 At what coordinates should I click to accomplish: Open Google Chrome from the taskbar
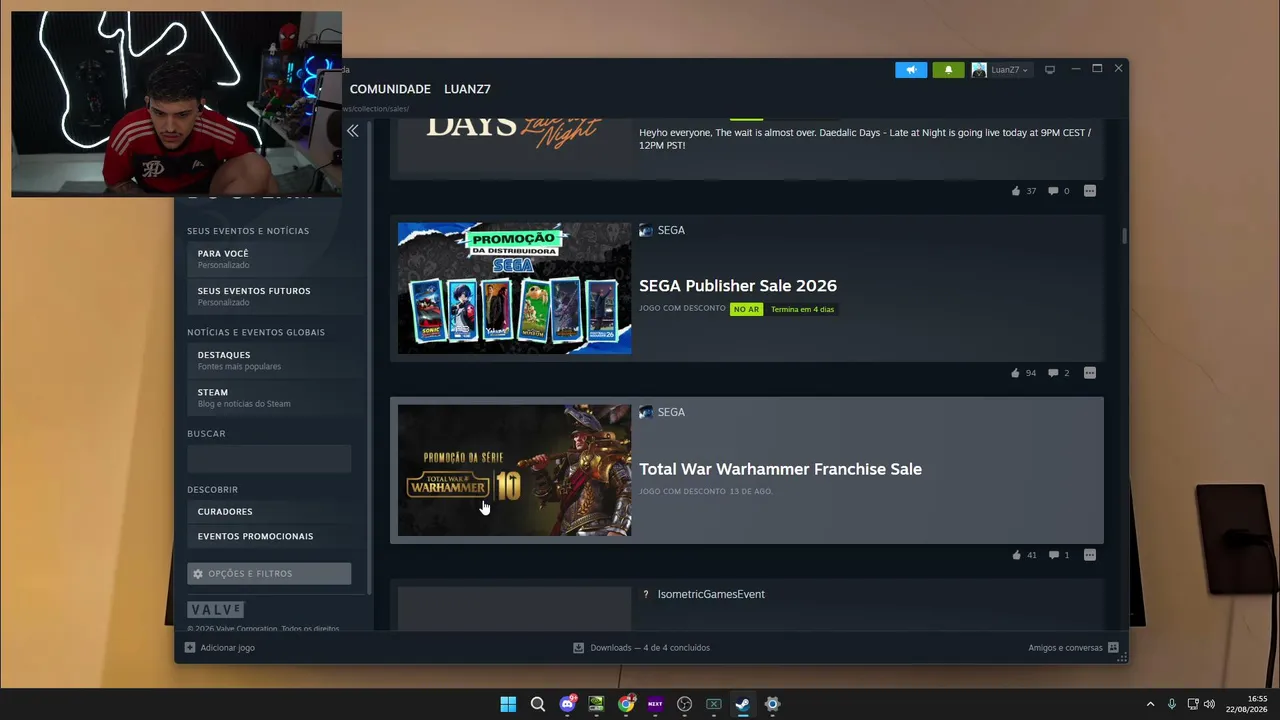(626, 704)
